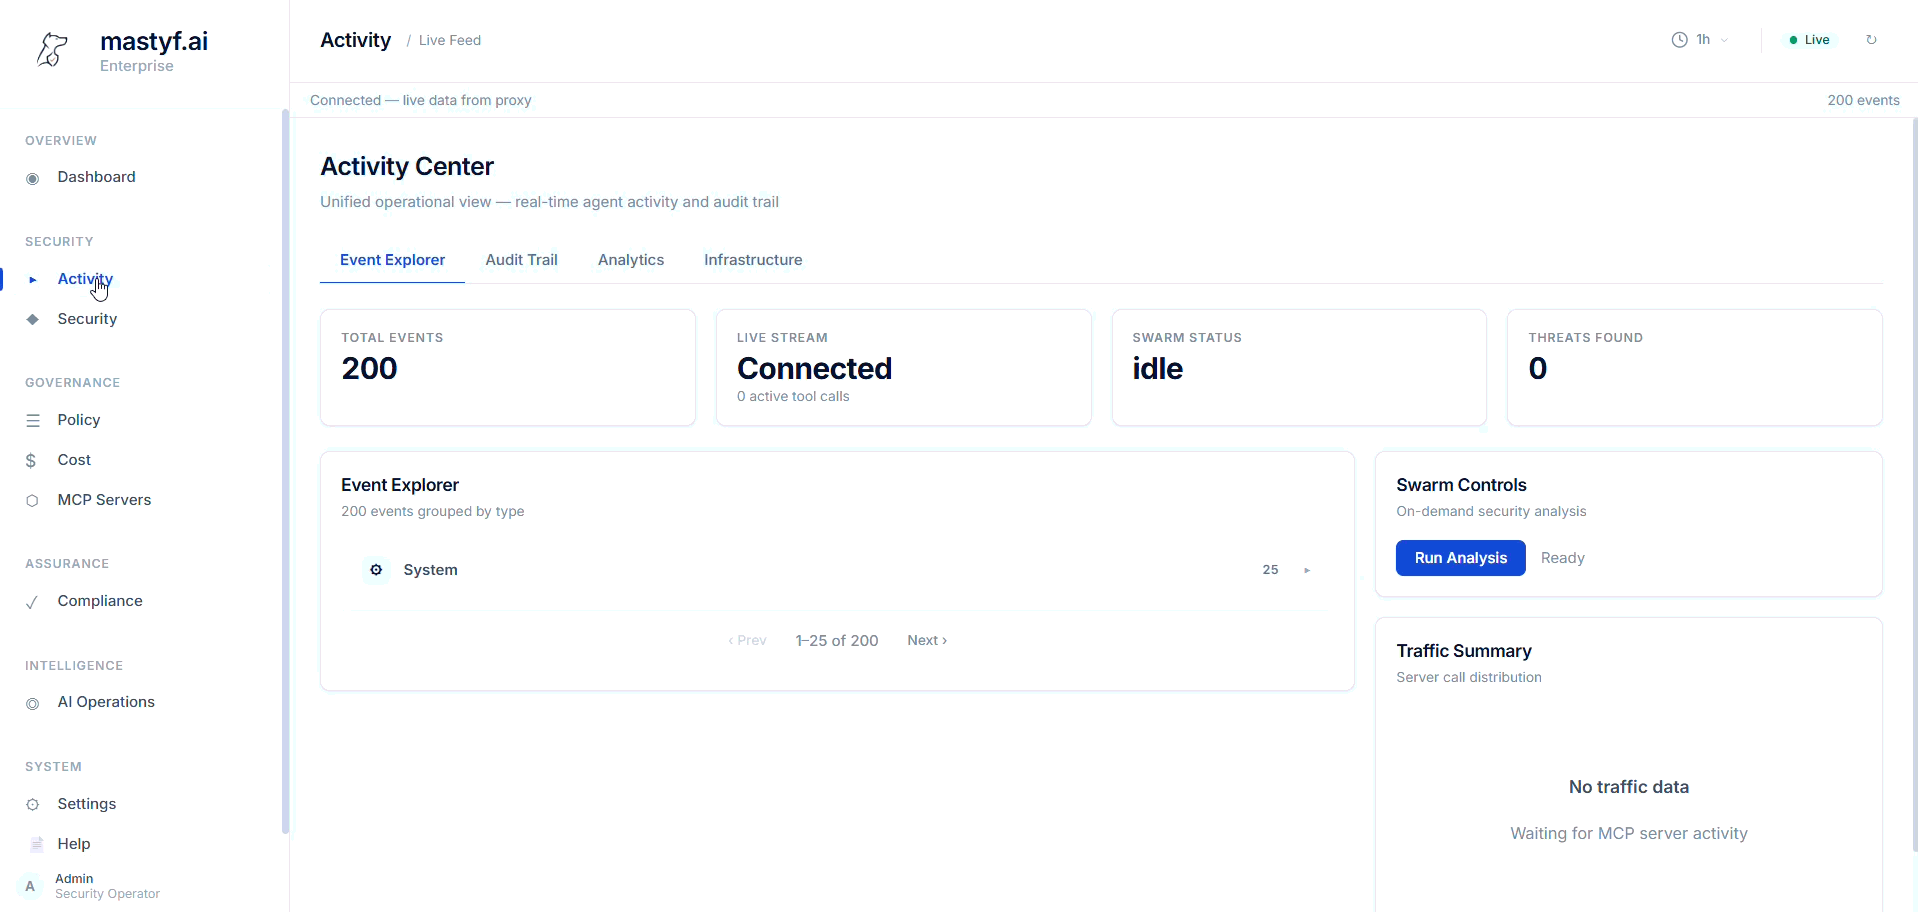Open Cost page from sidebar
Image resolution: width=1918 pixels, height=912 pixels.
[74, 460]
